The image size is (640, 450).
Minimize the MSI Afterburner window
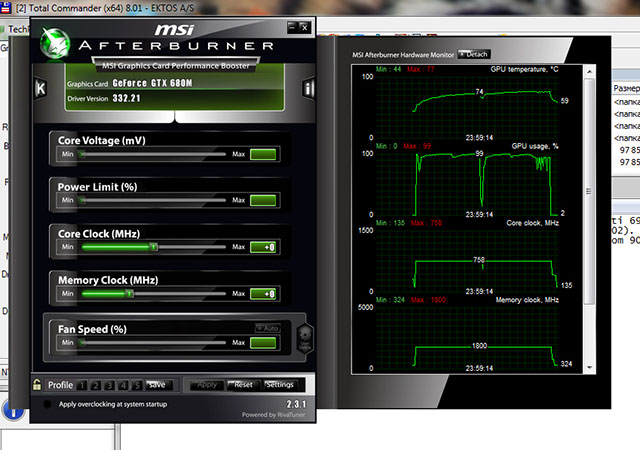292,27
